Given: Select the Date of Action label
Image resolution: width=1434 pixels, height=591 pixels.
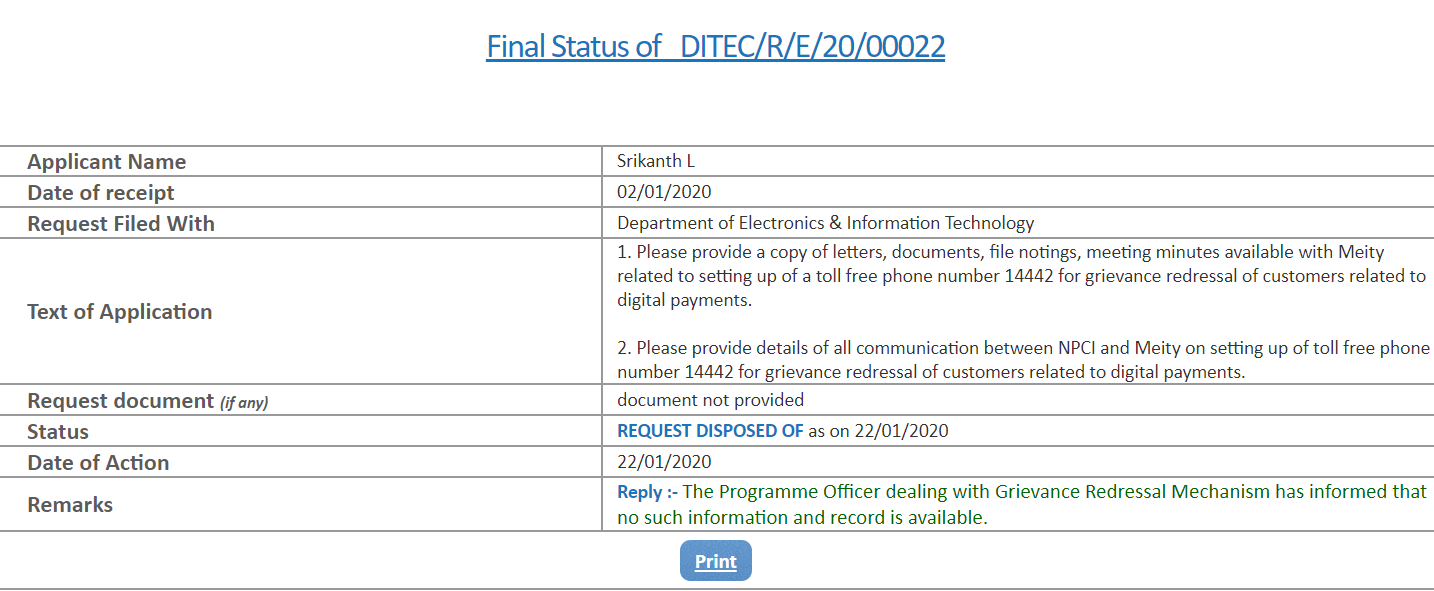Looking at the screenshot, I should click(98, 463).
